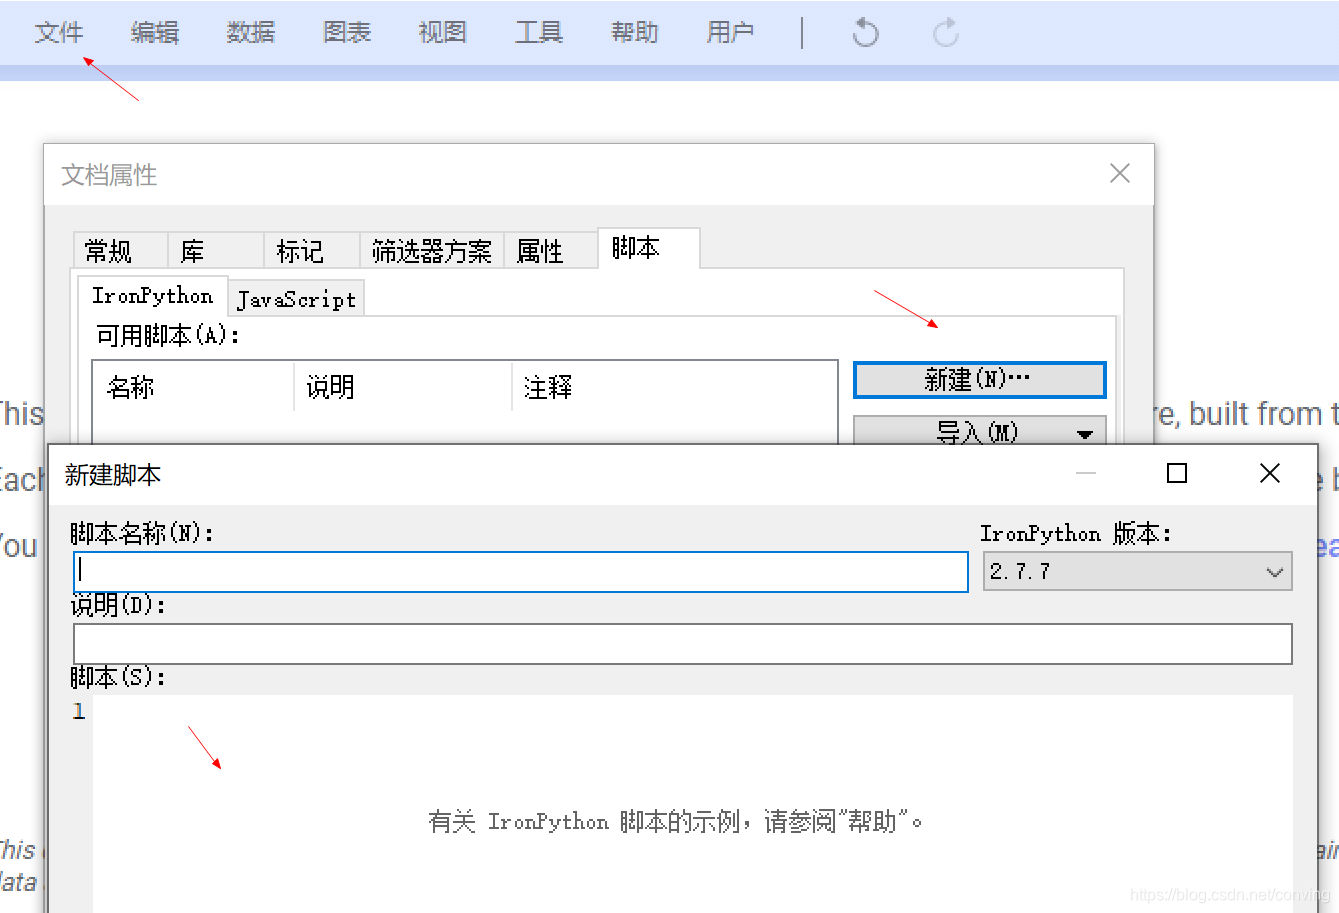Image resolution: width=1339 pixels, height=913 pixels.
Task: Click the 新建(N) button
Action: 979,380
